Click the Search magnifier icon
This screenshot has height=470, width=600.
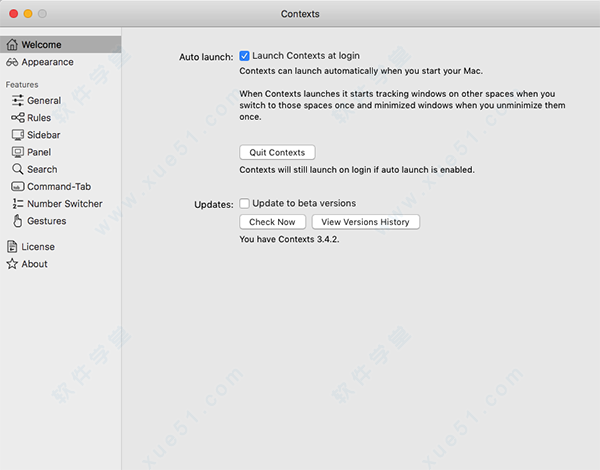click(x=18, y=169)
